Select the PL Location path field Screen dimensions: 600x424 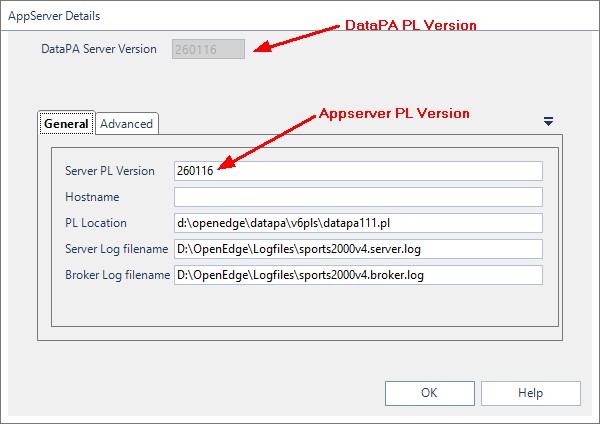(x=358, y=223)
